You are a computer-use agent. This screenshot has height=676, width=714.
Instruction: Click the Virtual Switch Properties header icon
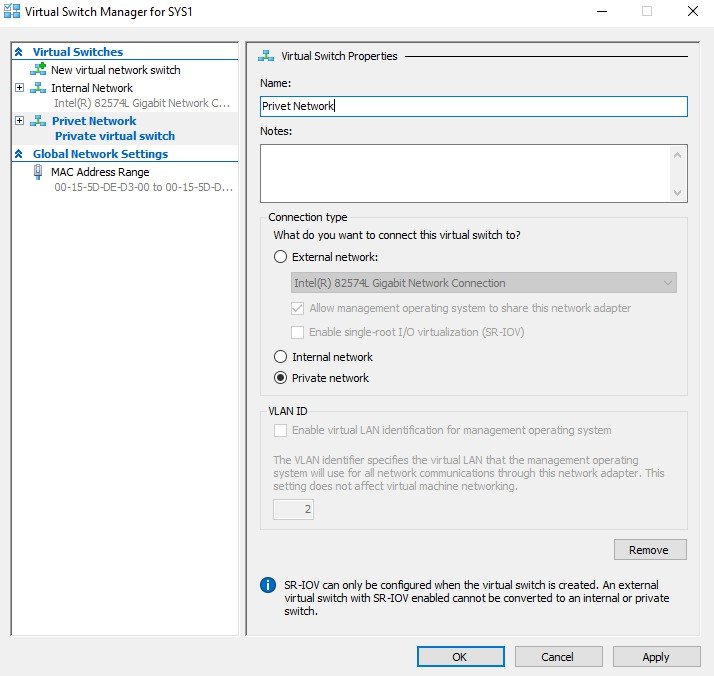tap(266, 56)
